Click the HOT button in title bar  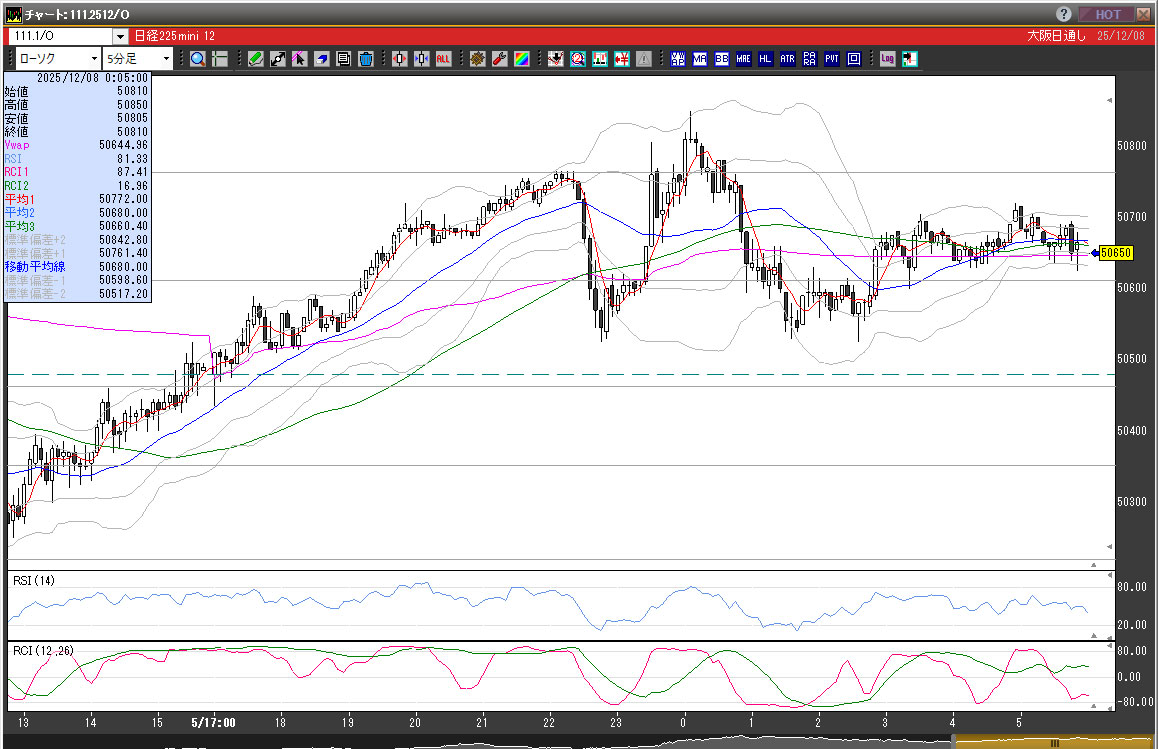pos(1107,14)
